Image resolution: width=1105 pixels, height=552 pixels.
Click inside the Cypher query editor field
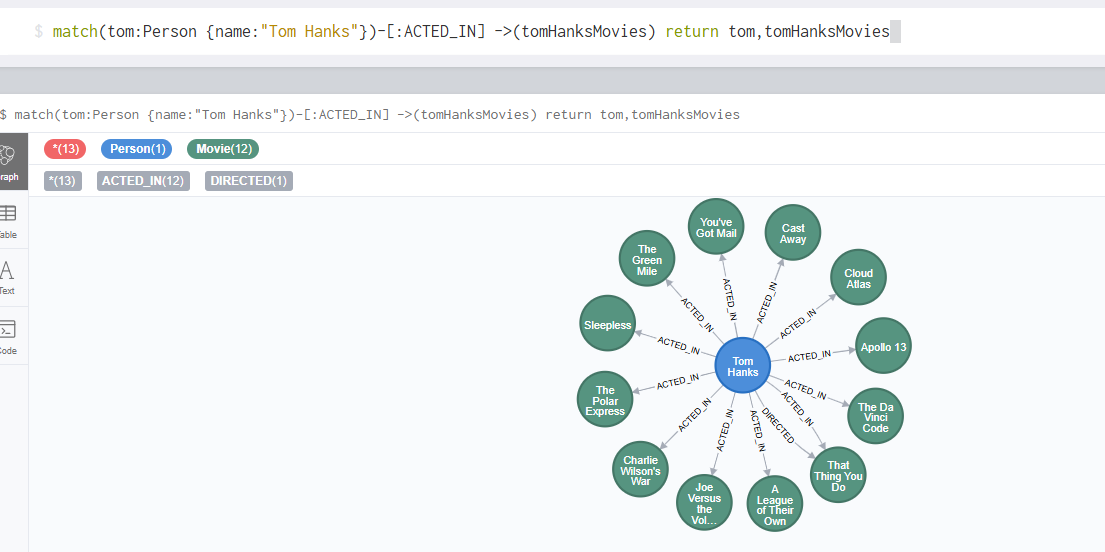(552, 32)
